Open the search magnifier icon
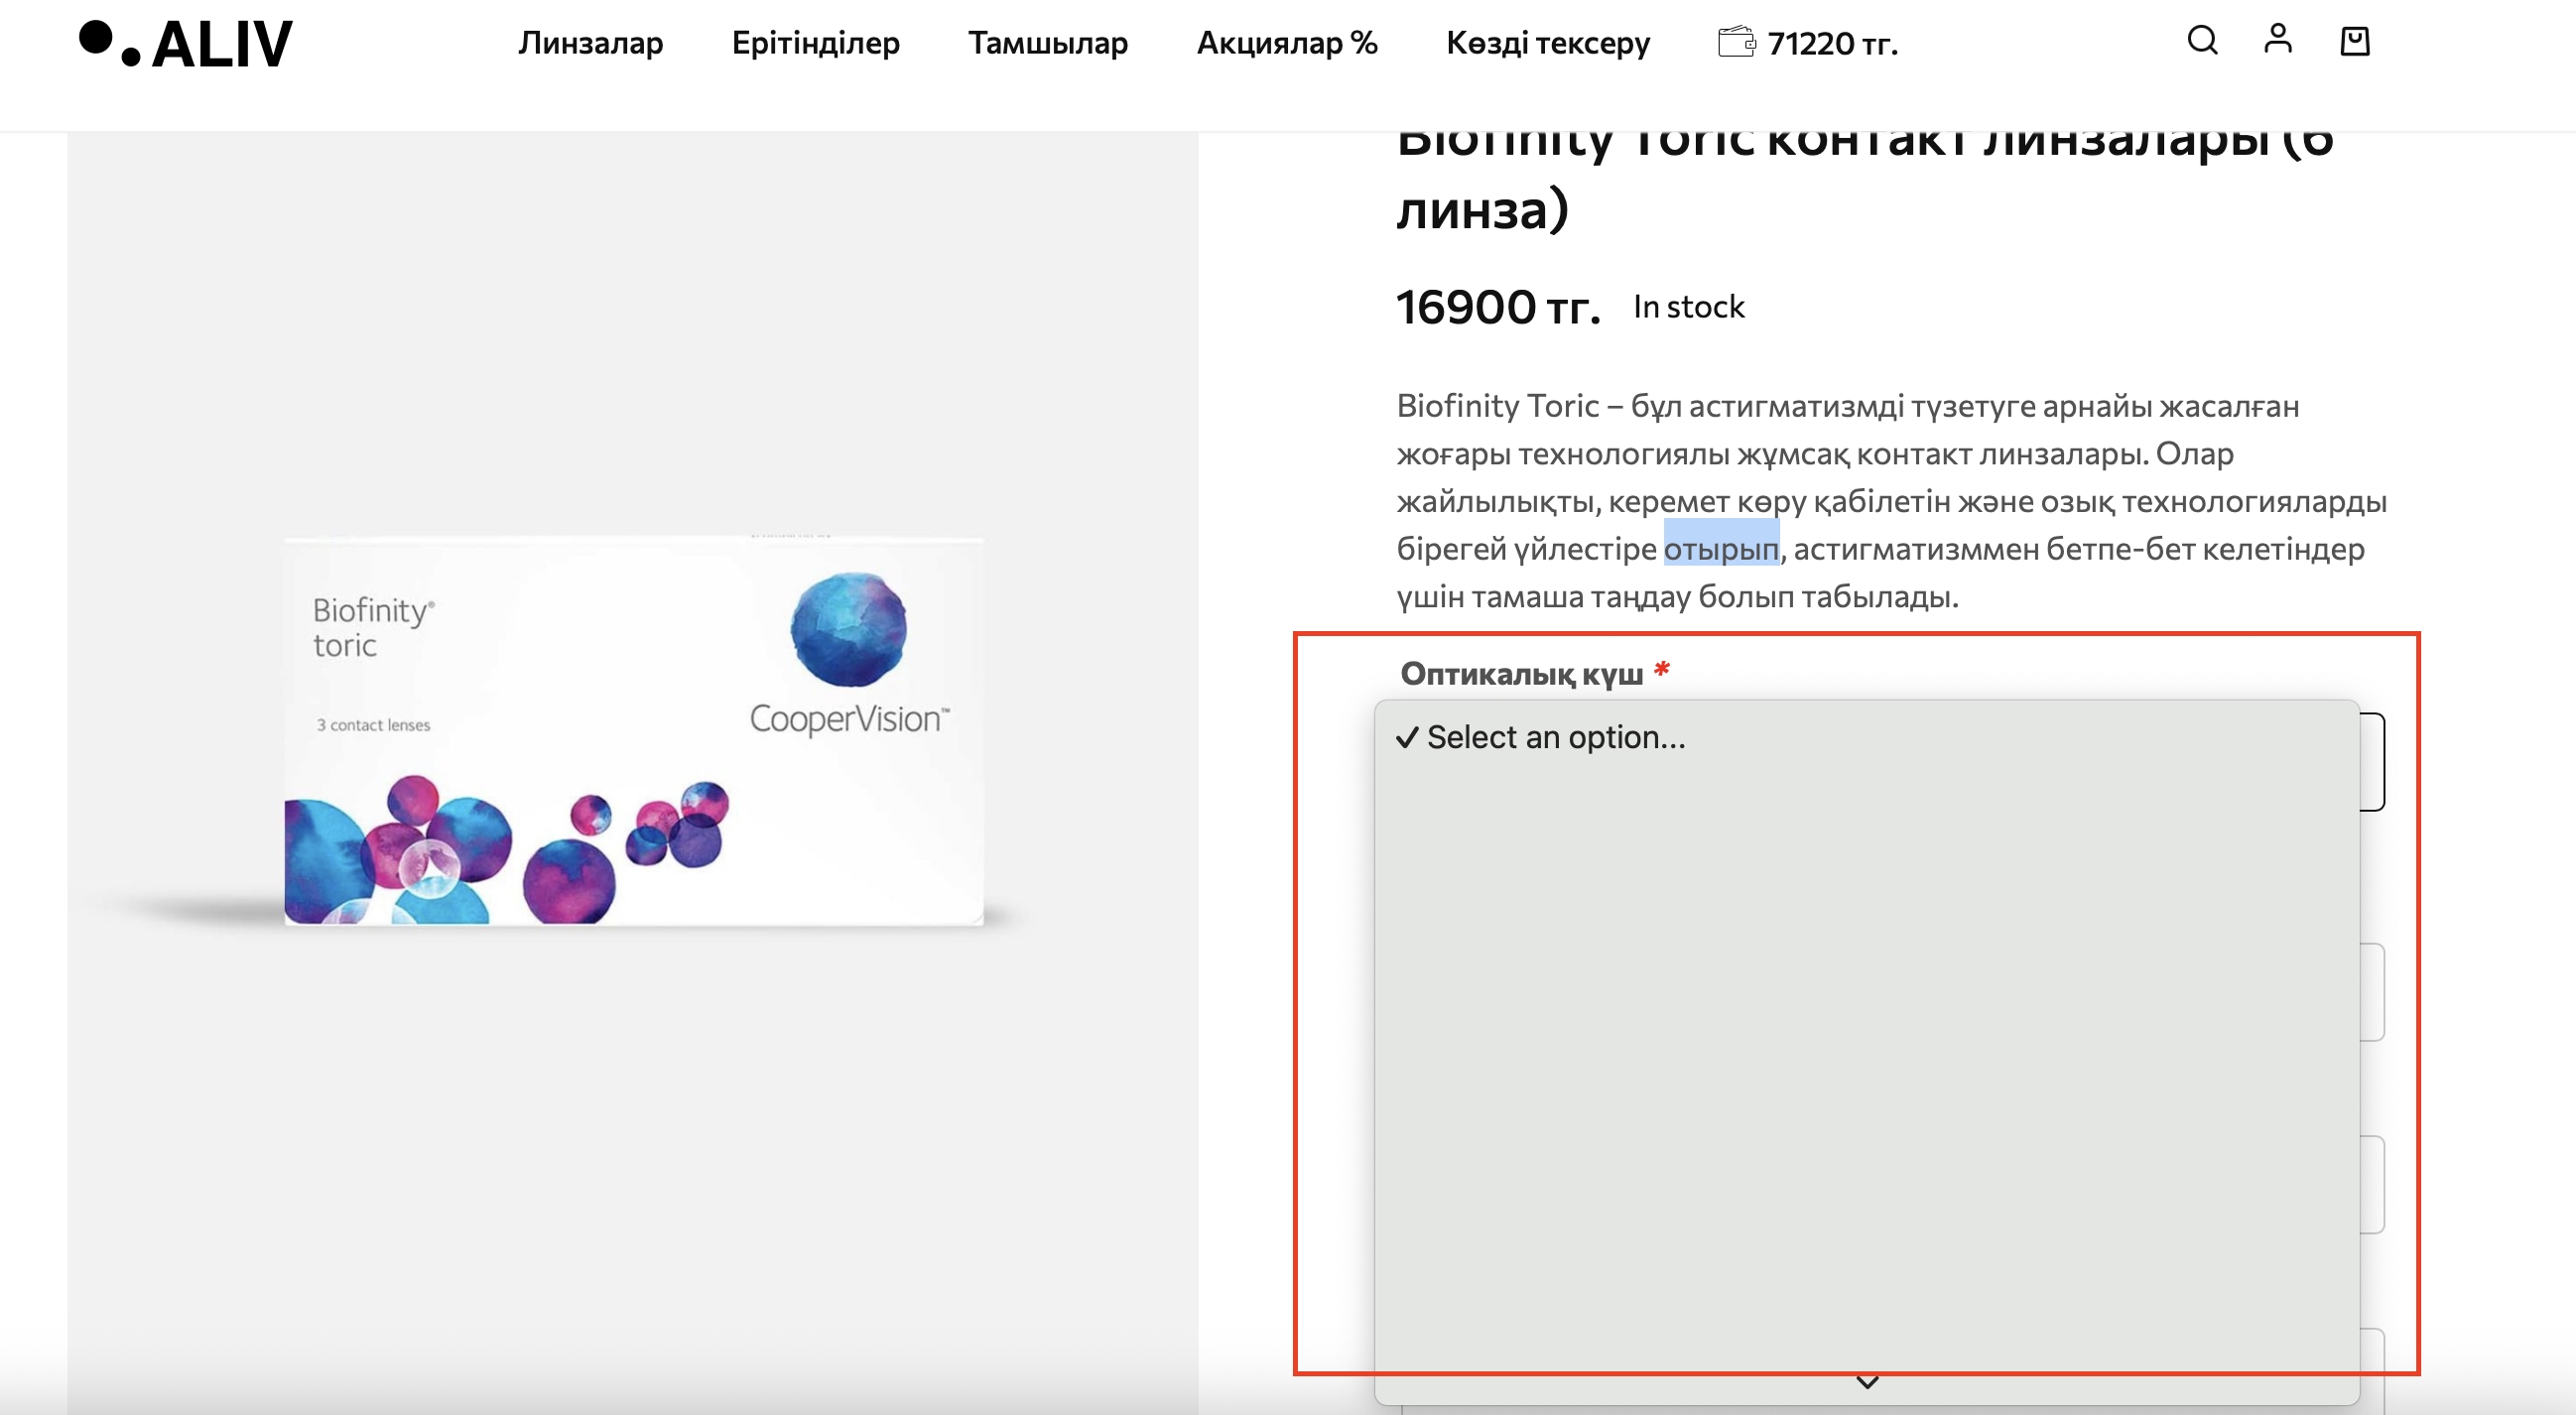The width and height of the screenshot is (2576, 1415). [x=2201, y=41]
